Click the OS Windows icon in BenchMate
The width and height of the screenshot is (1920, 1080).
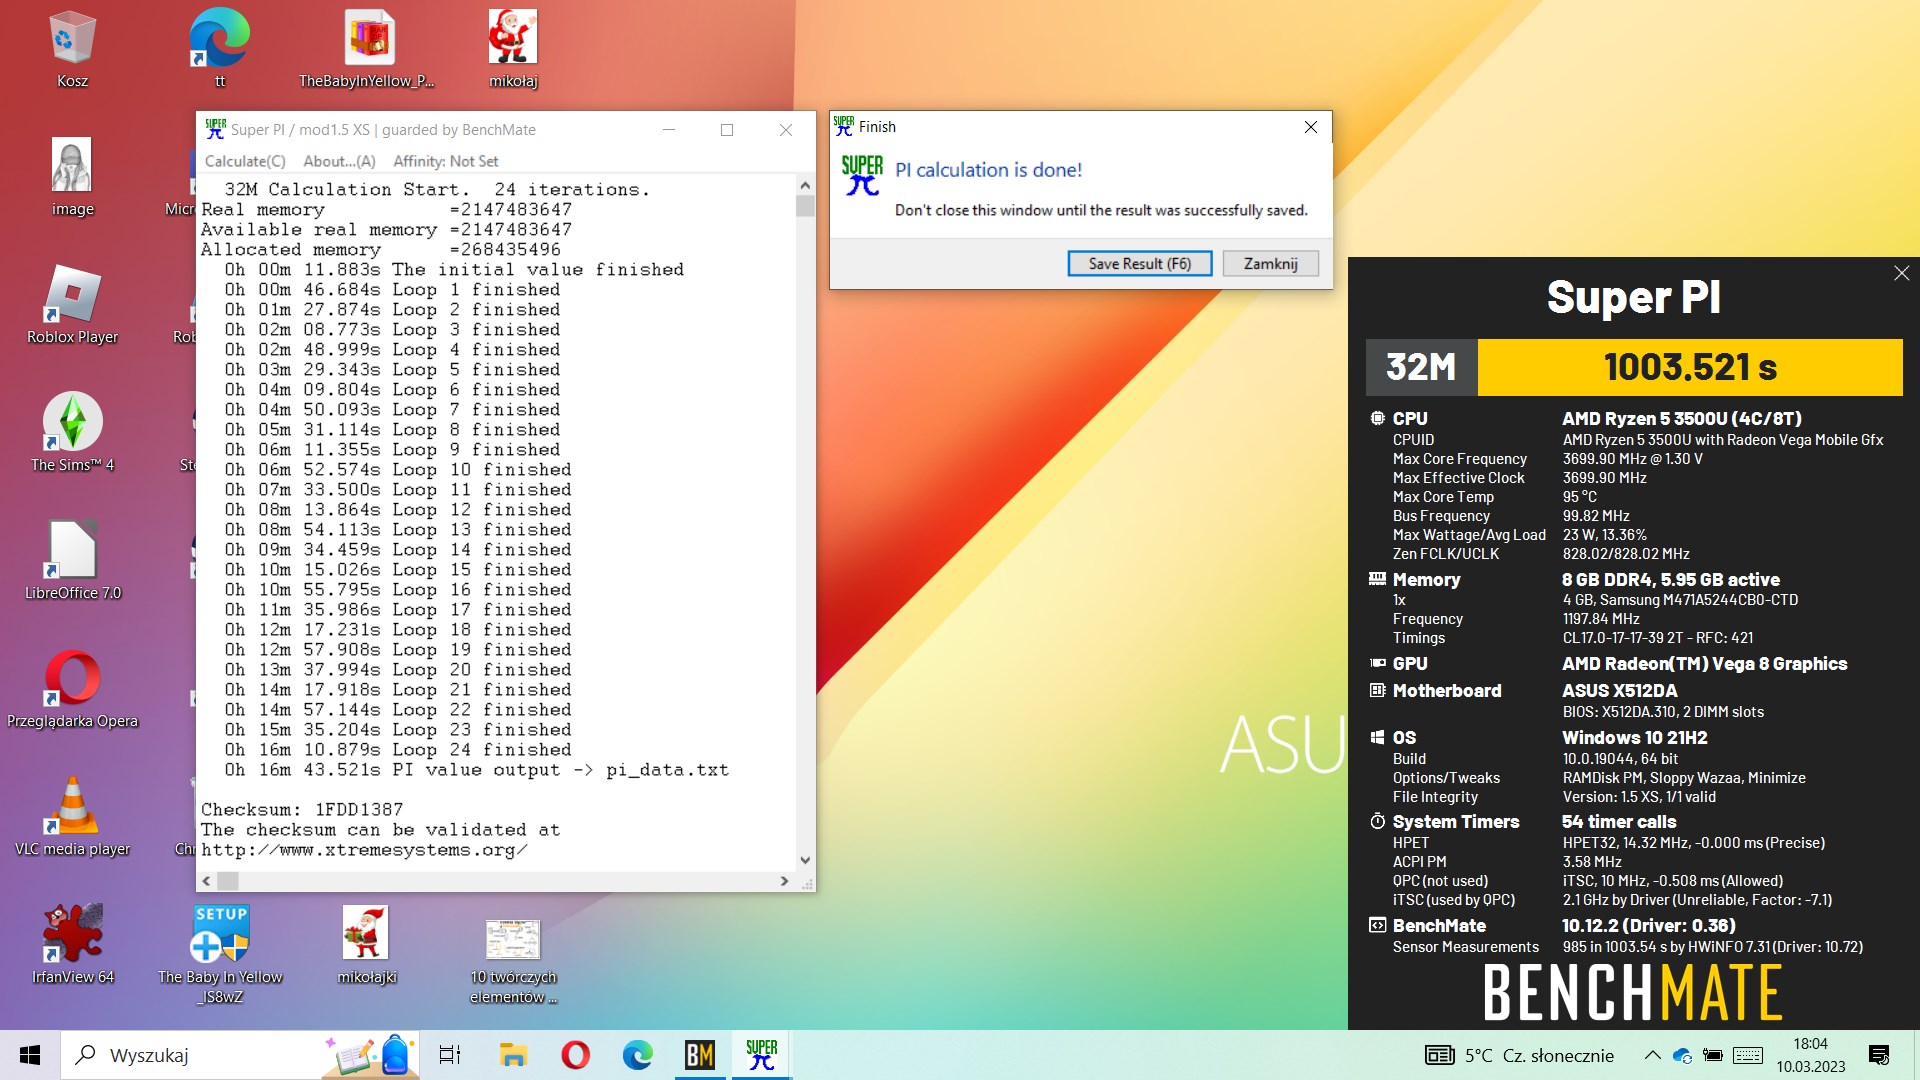[1377, 737]
